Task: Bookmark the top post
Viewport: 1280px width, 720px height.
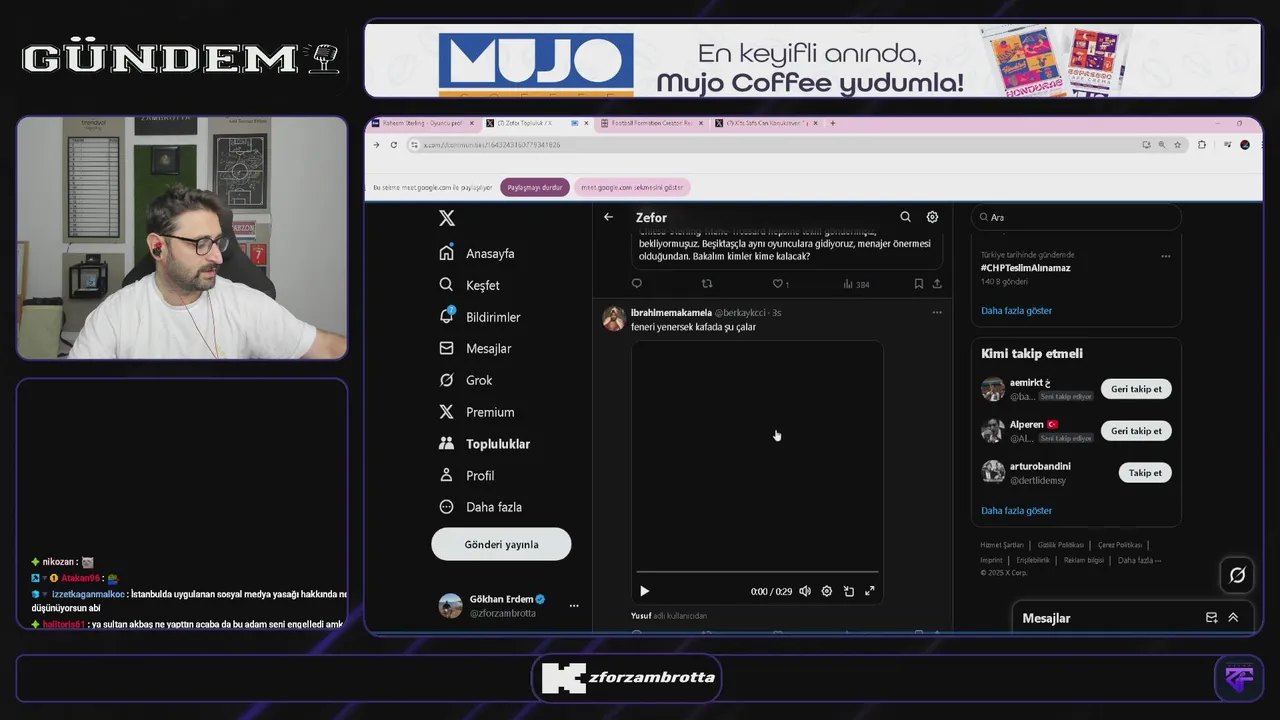Action: pos(918,284)
